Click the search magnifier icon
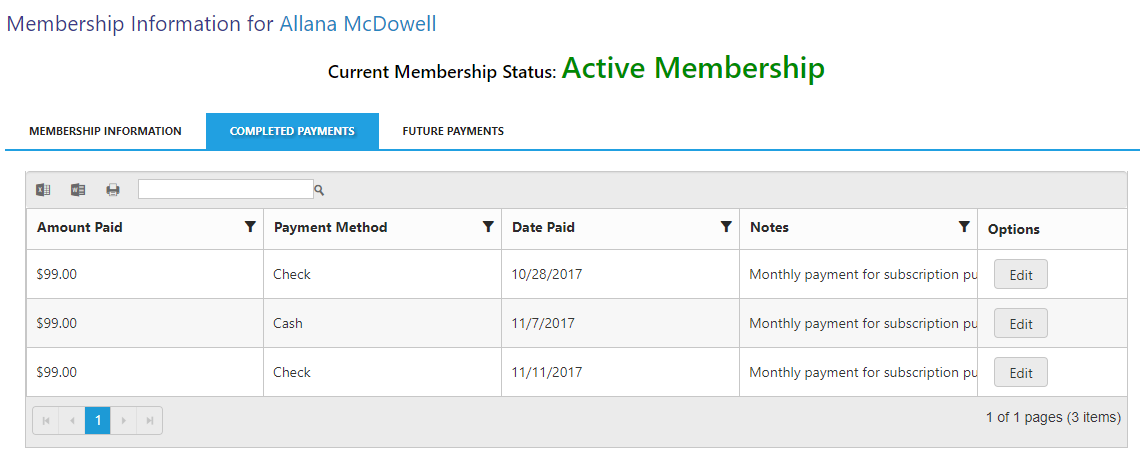The image size is (1140, 457). pos(320,190)
